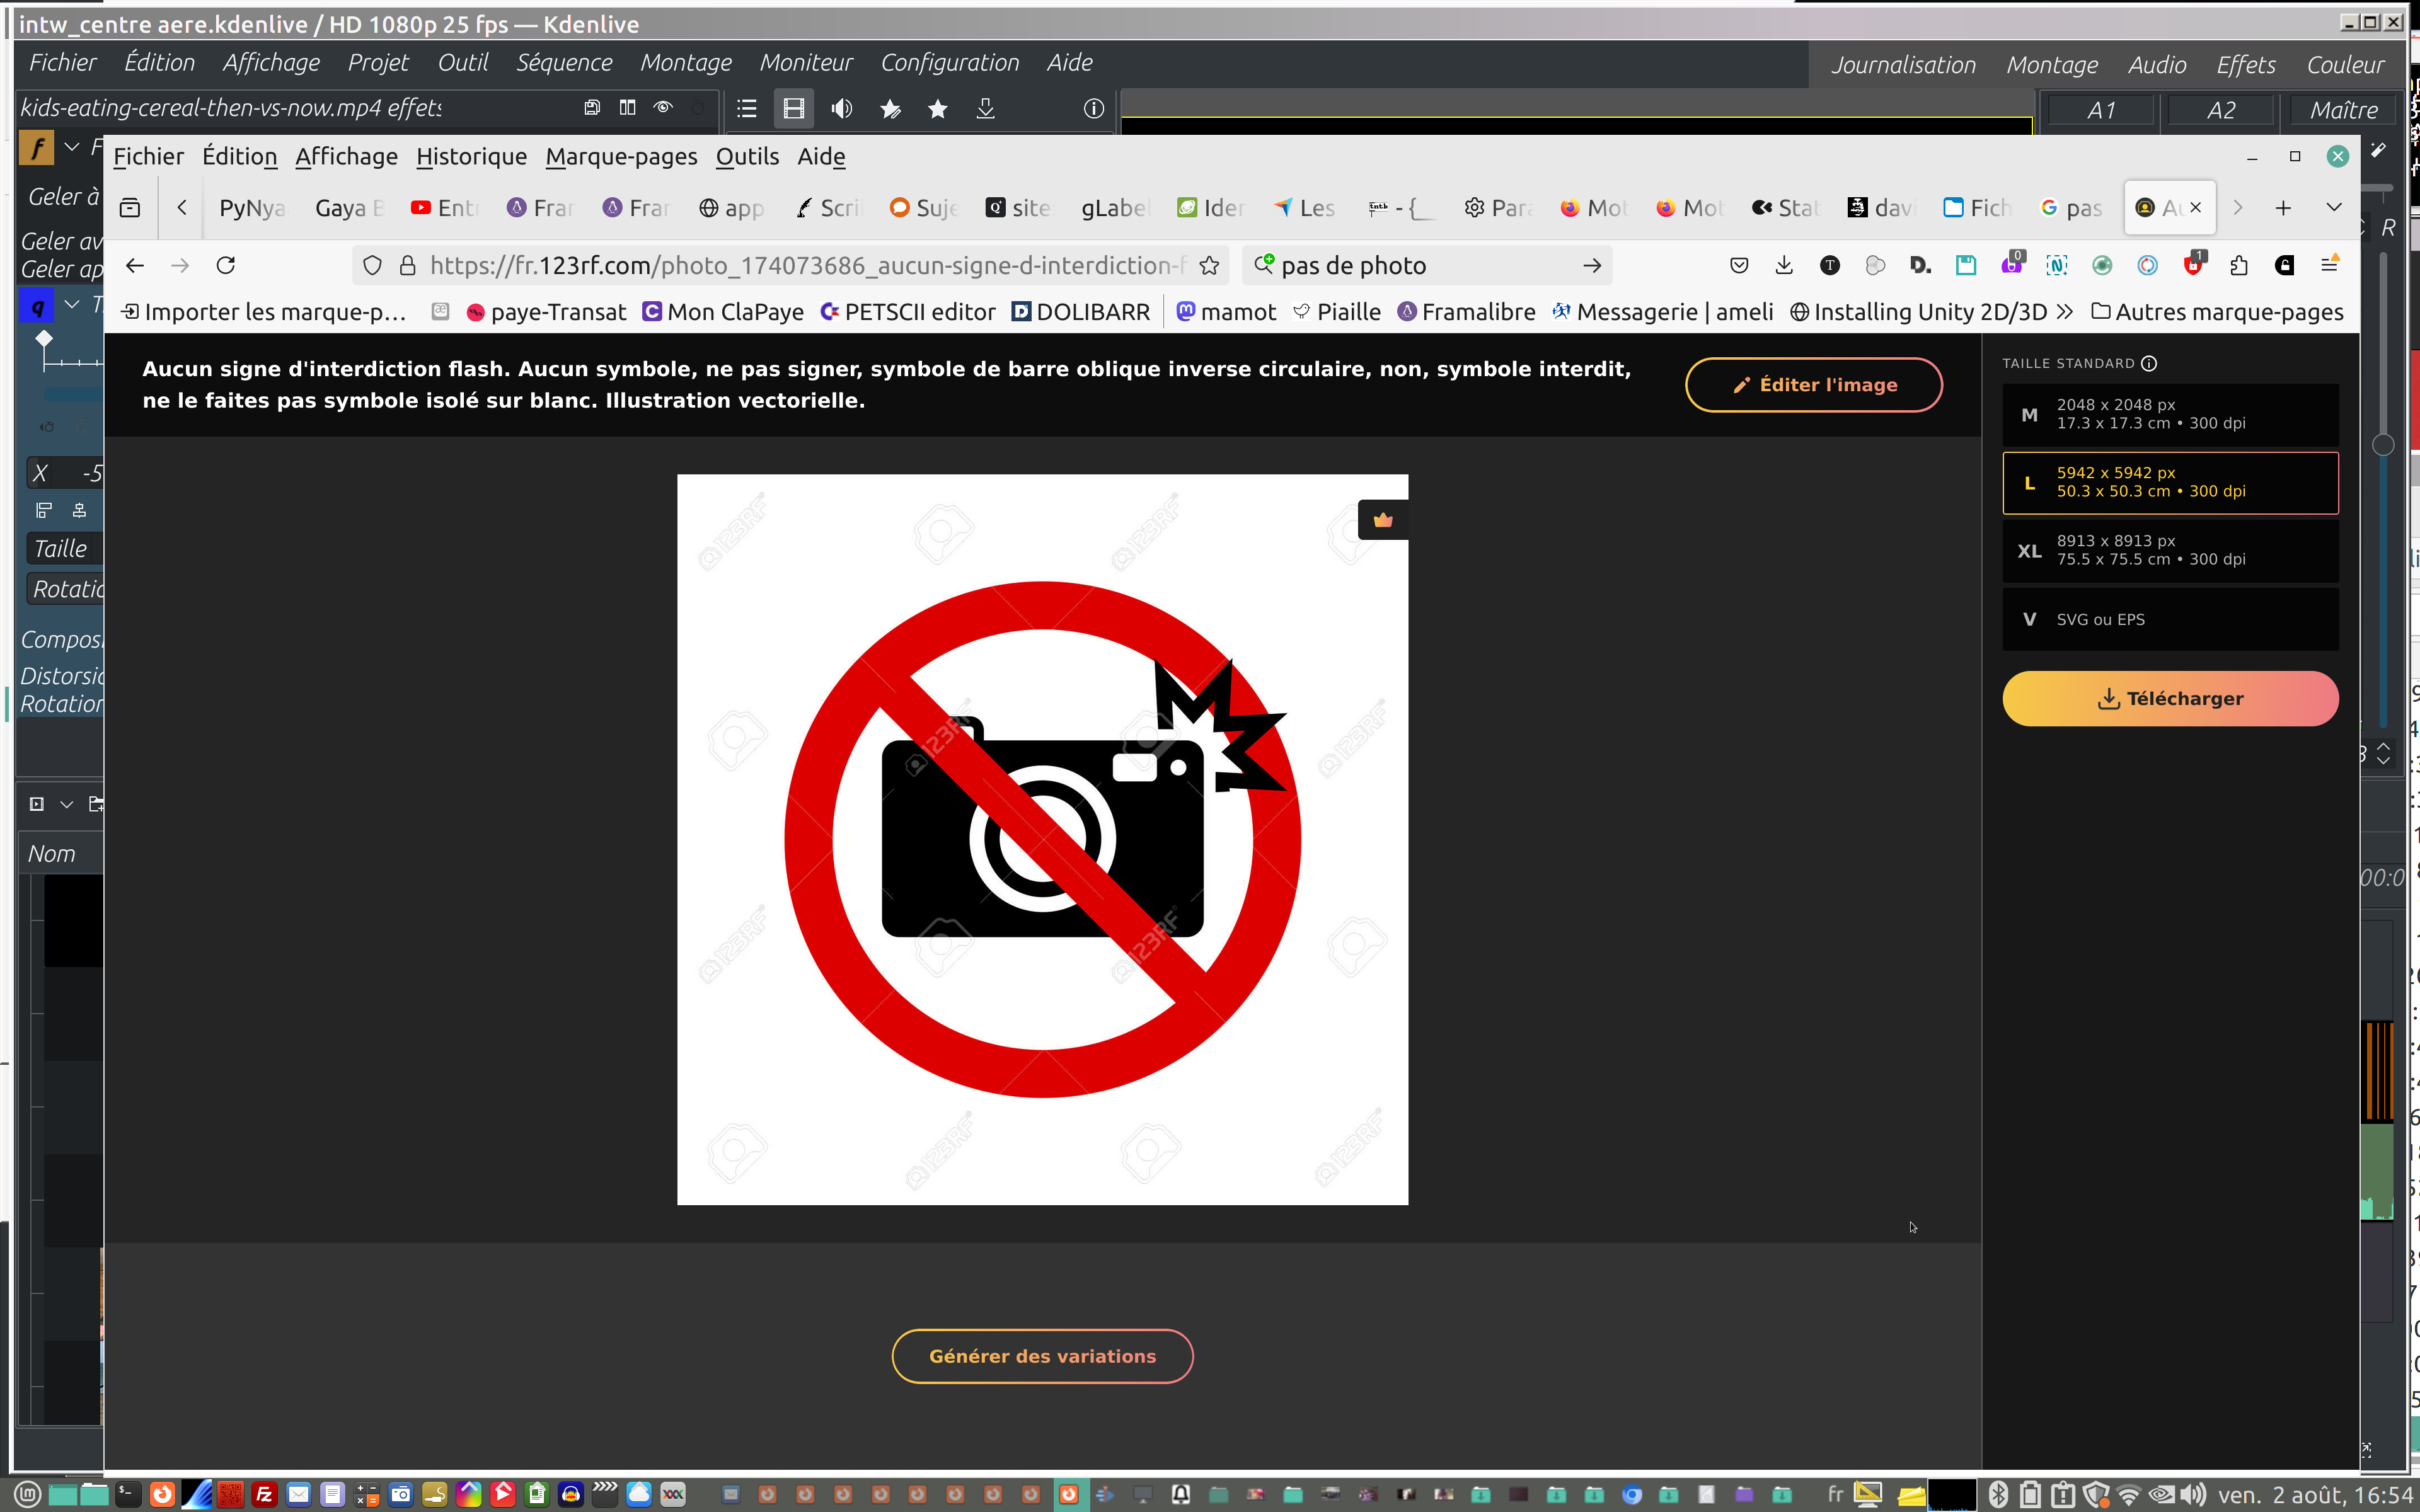The image size is (2420, 1512).
Task: Reload the 123rf page
Action: pos(226,265)
